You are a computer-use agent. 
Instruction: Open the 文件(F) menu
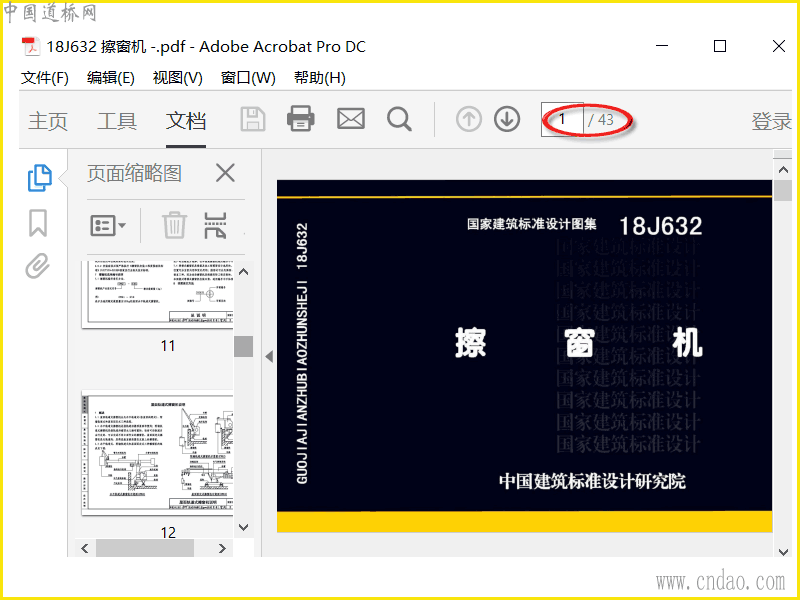click(x=44, y=78)
